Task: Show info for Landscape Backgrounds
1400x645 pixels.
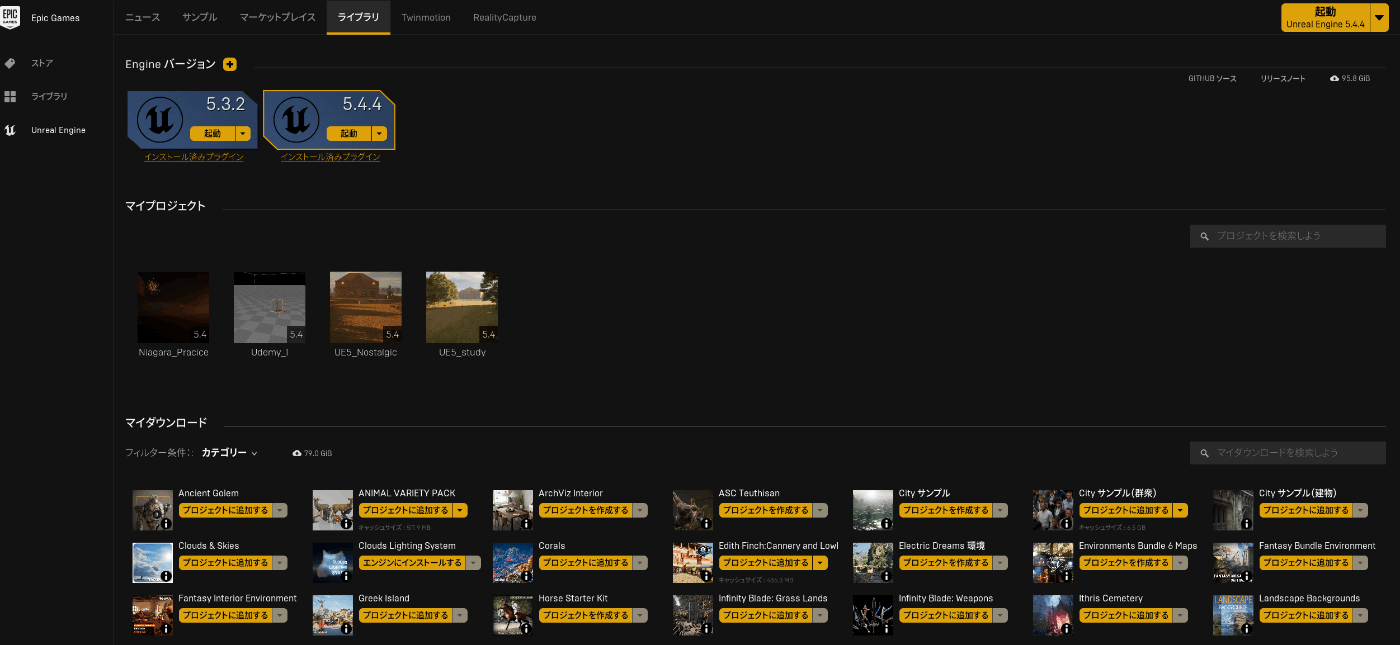Action: [x=1246, y=629]
